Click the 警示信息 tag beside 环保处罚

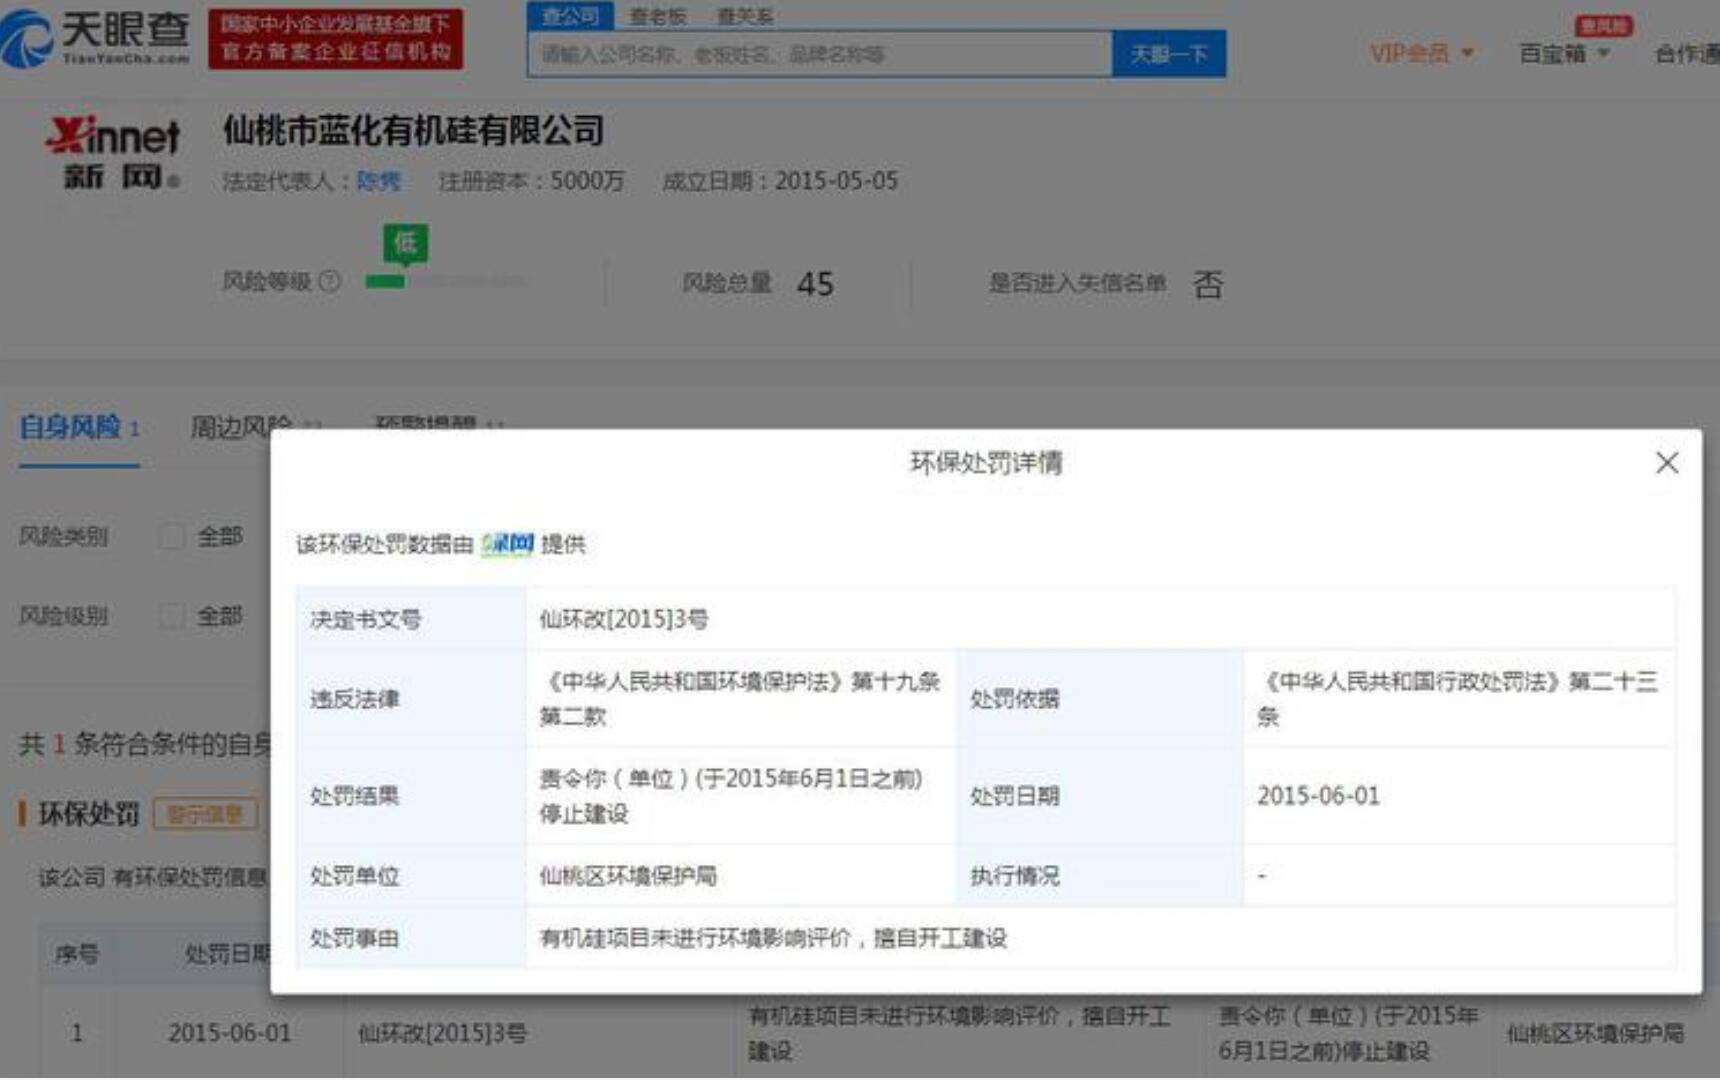tap(205, 814)
